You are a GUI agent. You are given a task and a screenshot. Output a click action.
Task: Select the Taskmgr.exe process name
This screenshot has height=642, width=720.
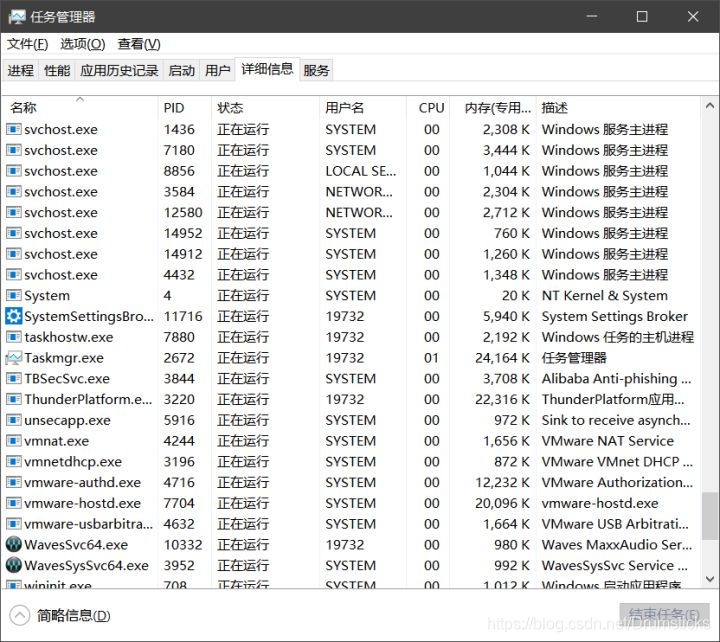64,358
